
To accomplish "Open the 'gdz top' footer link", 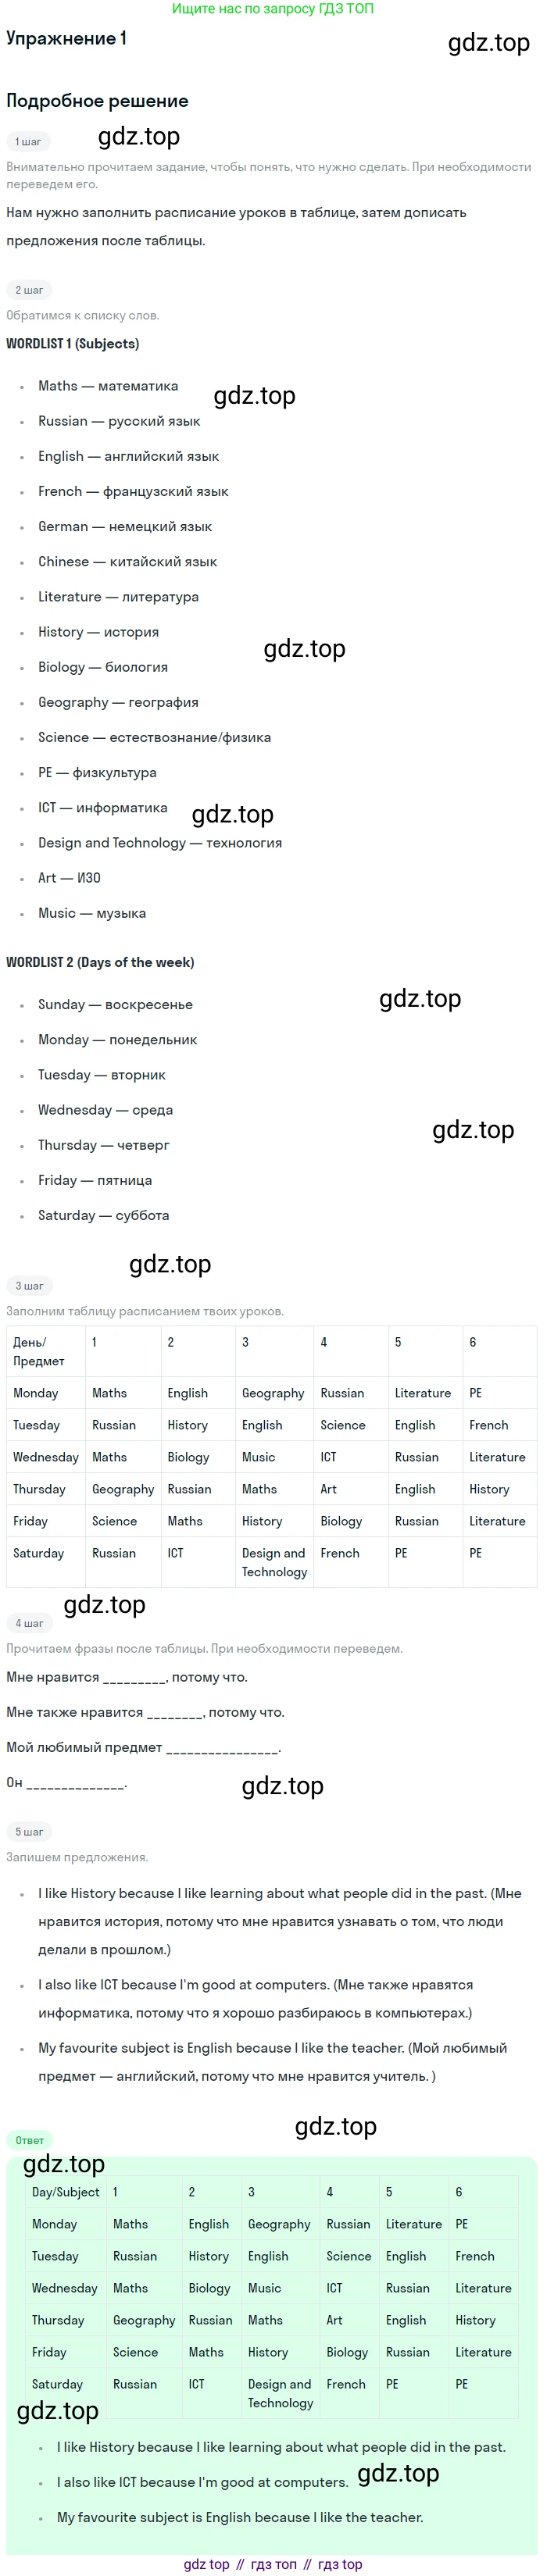I will 206,2564.
